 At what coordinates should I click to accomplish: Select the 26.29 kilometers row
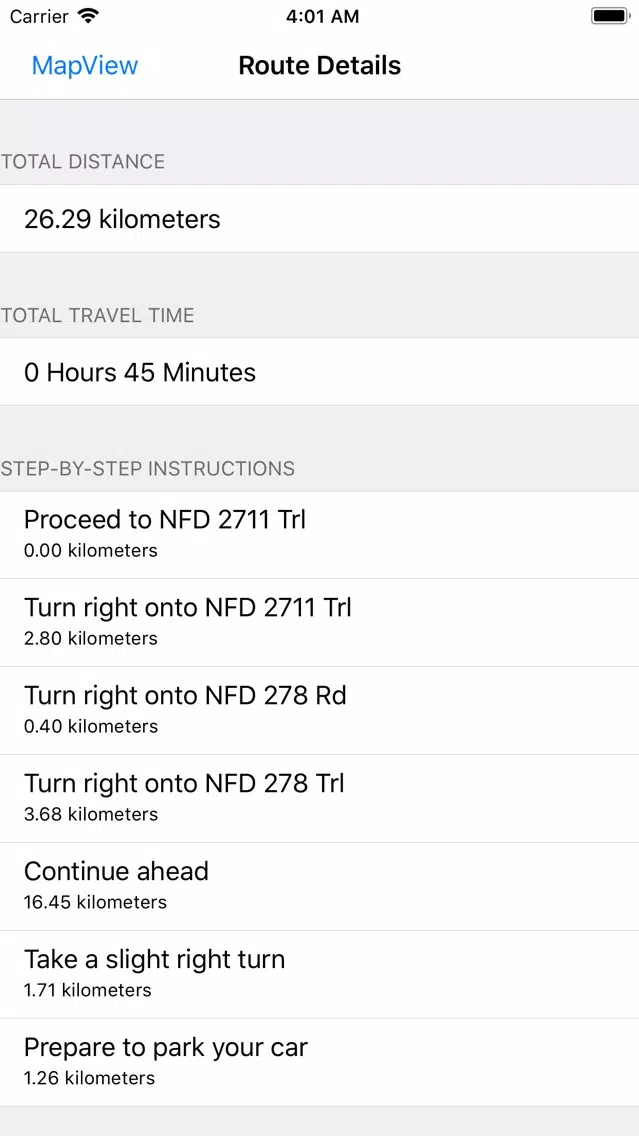(x=320, y=219)
